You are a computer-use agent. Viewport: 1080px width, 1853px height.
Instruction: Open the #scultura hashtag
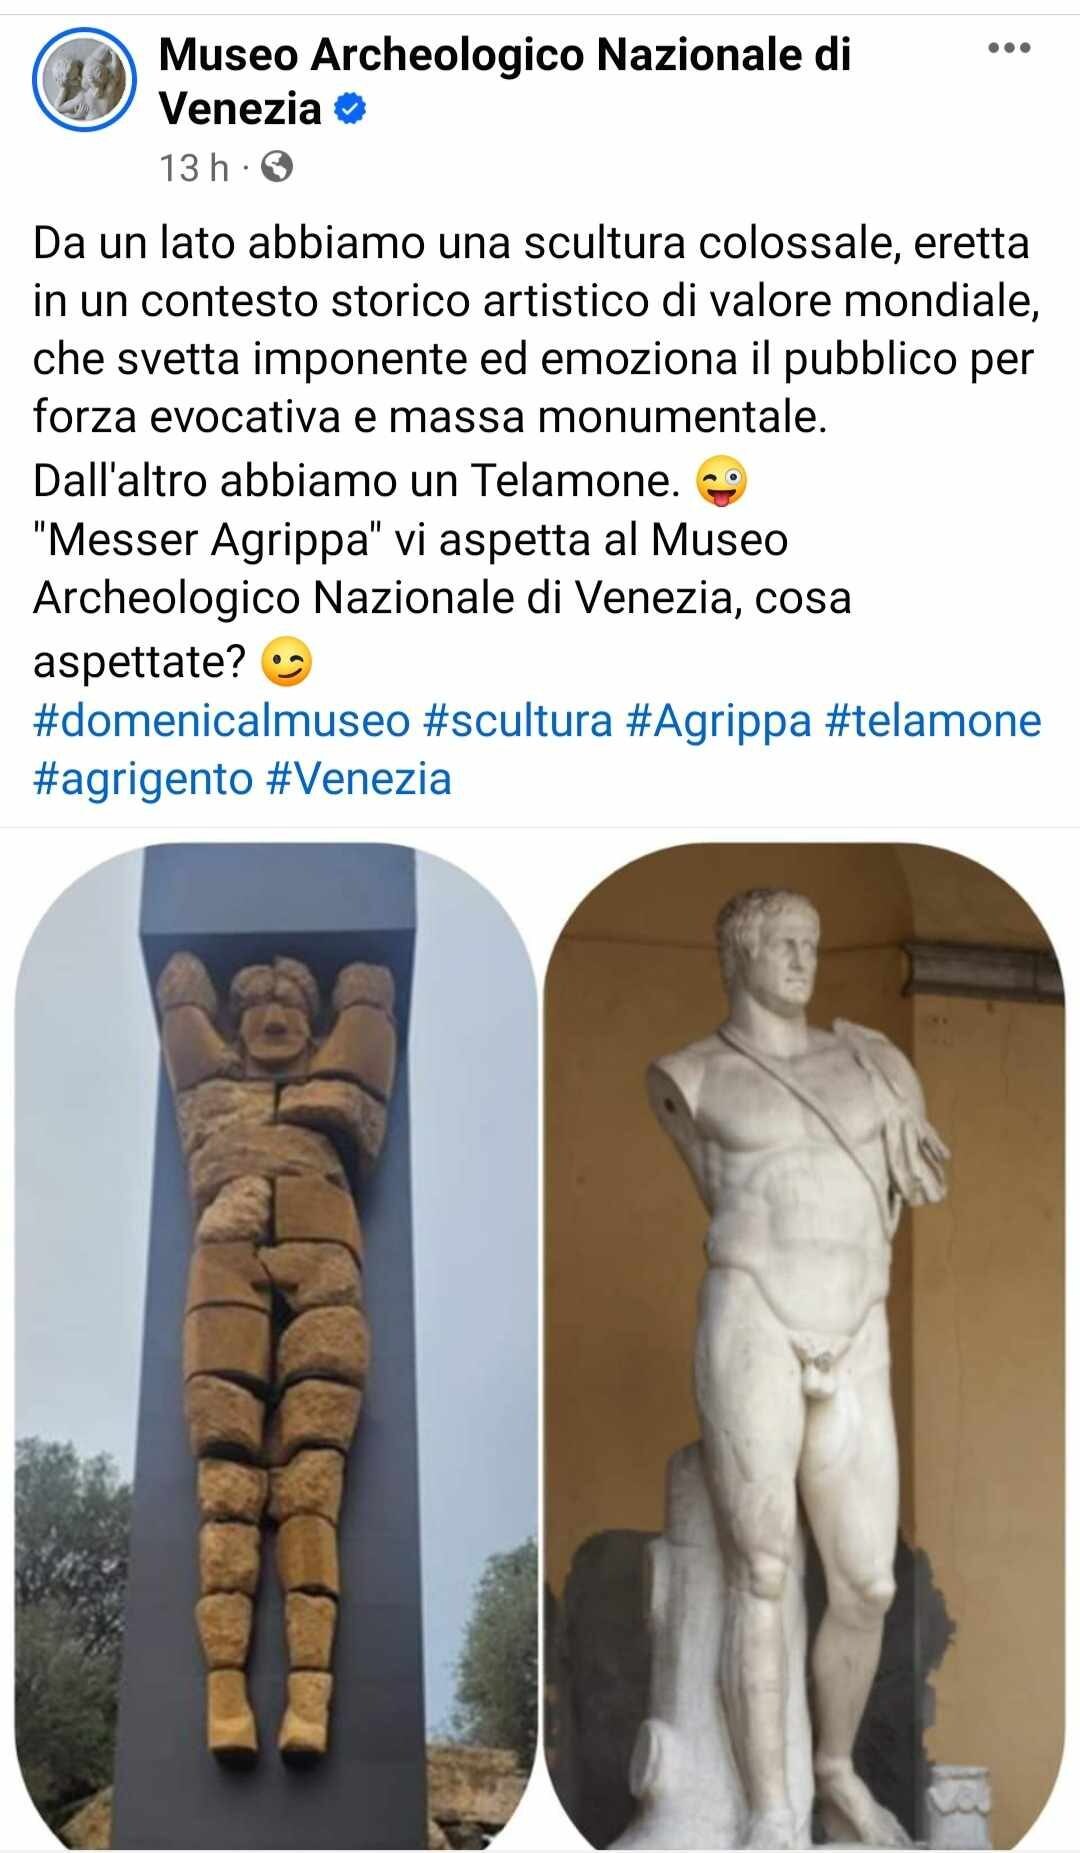click(x=518, y=721)
